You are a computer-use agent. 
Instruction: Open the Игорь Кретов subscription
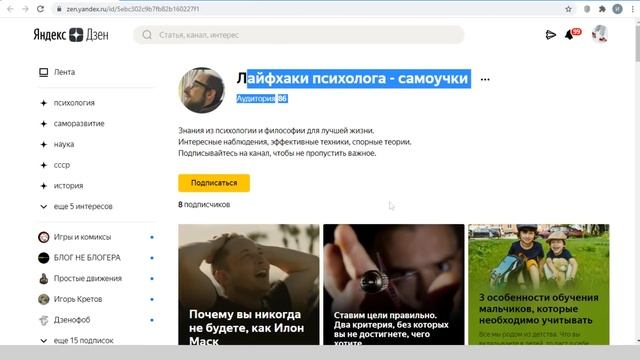(78, 300)
